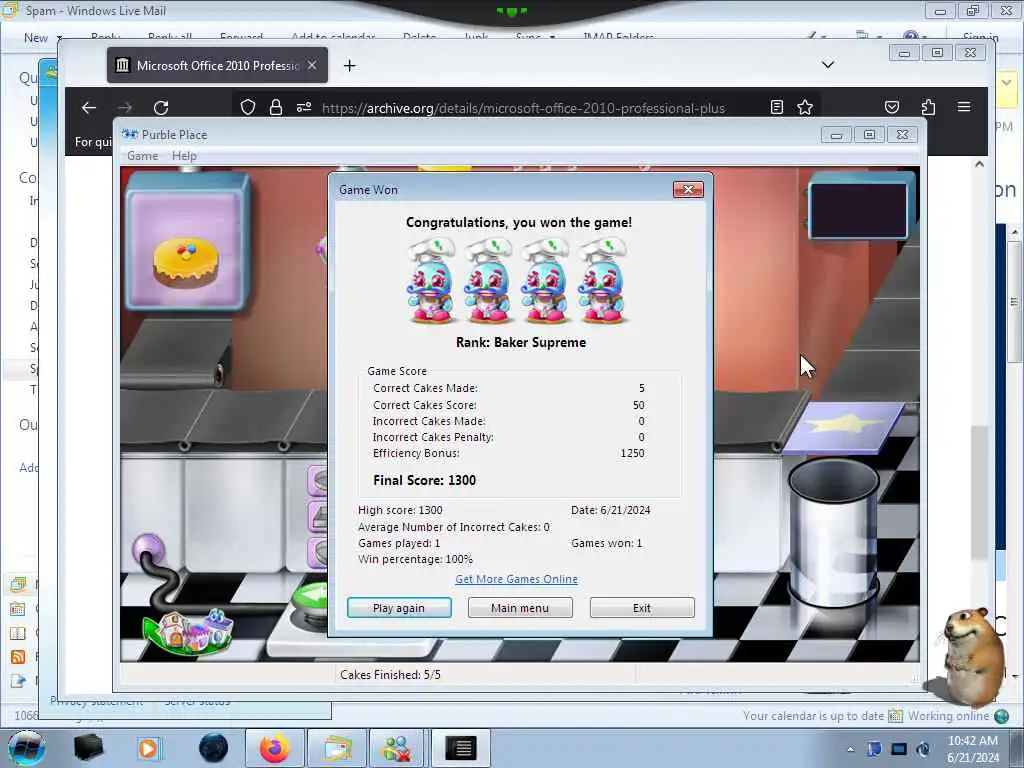Click the Play again button
Image resolution: width=1024 pixels, height=768 pixels.
pyautogui.click(x=399, y=608)
